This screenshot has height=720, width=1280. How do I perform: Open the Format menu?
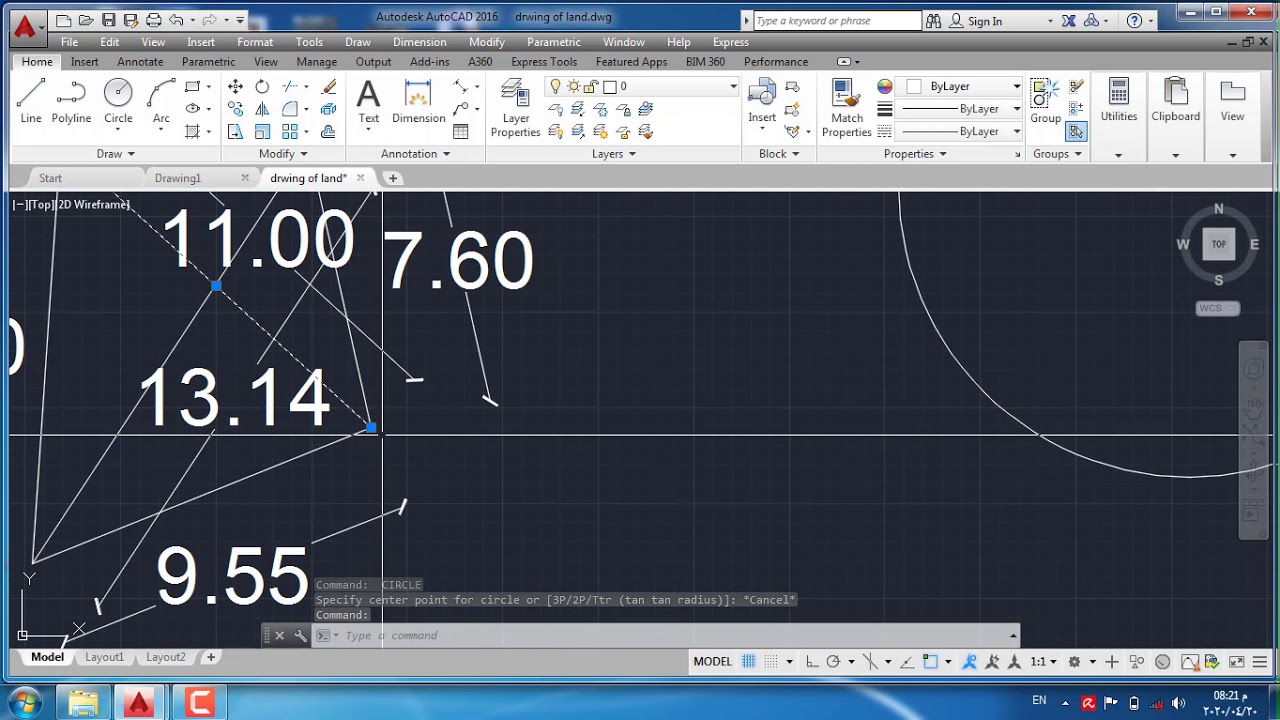pyautogui.click(x=255, y=42)
